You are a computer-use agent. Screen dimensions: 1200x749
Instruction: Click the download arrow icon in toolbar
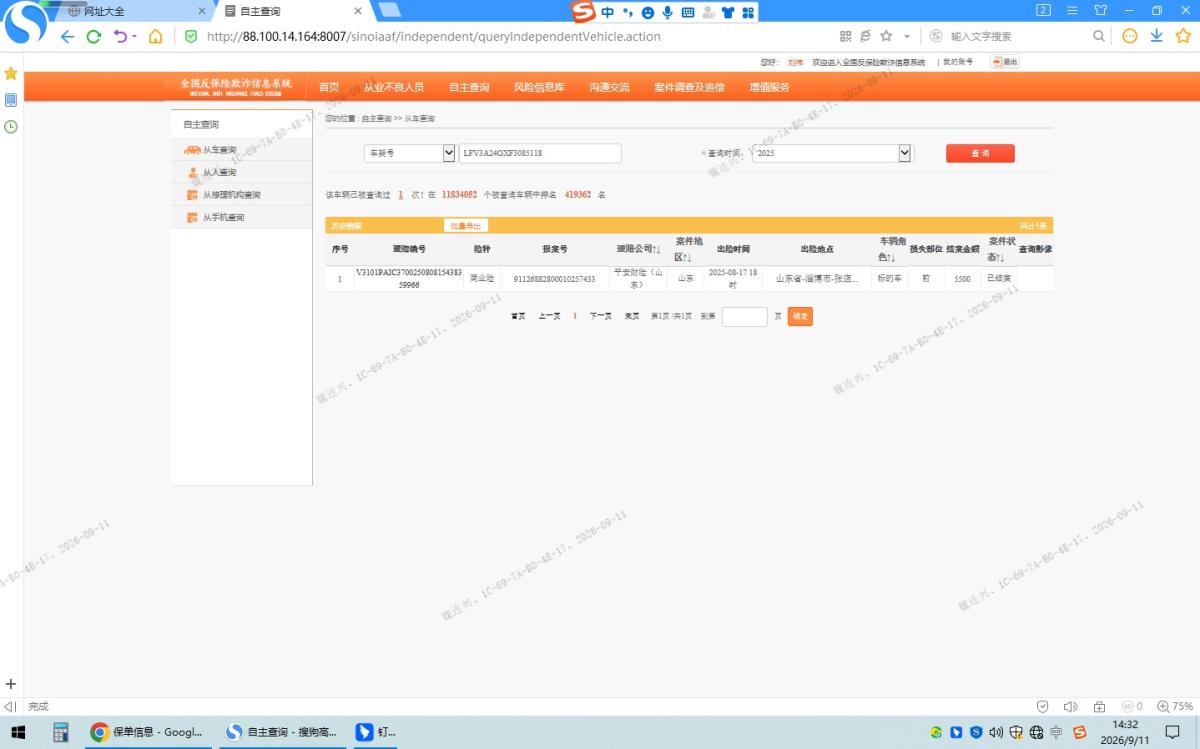click(x=1156, y=36)
